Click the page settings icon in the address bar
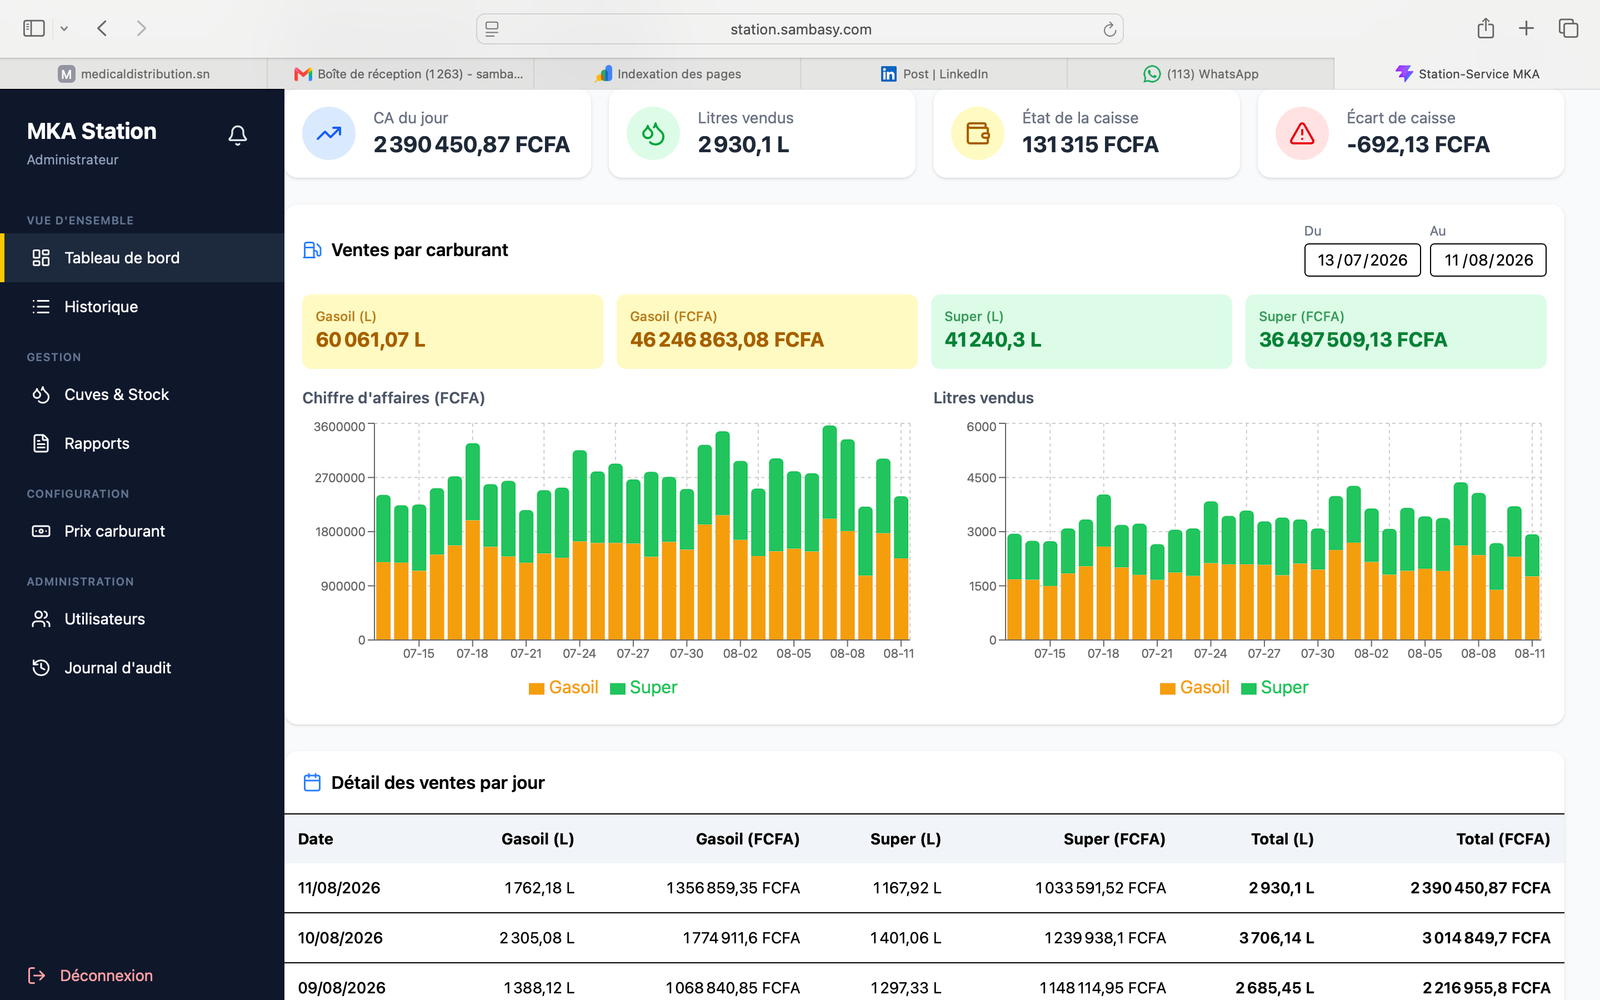This screenshot has width=1600, height=1000. pyautogui.click(x=492, y=30)
